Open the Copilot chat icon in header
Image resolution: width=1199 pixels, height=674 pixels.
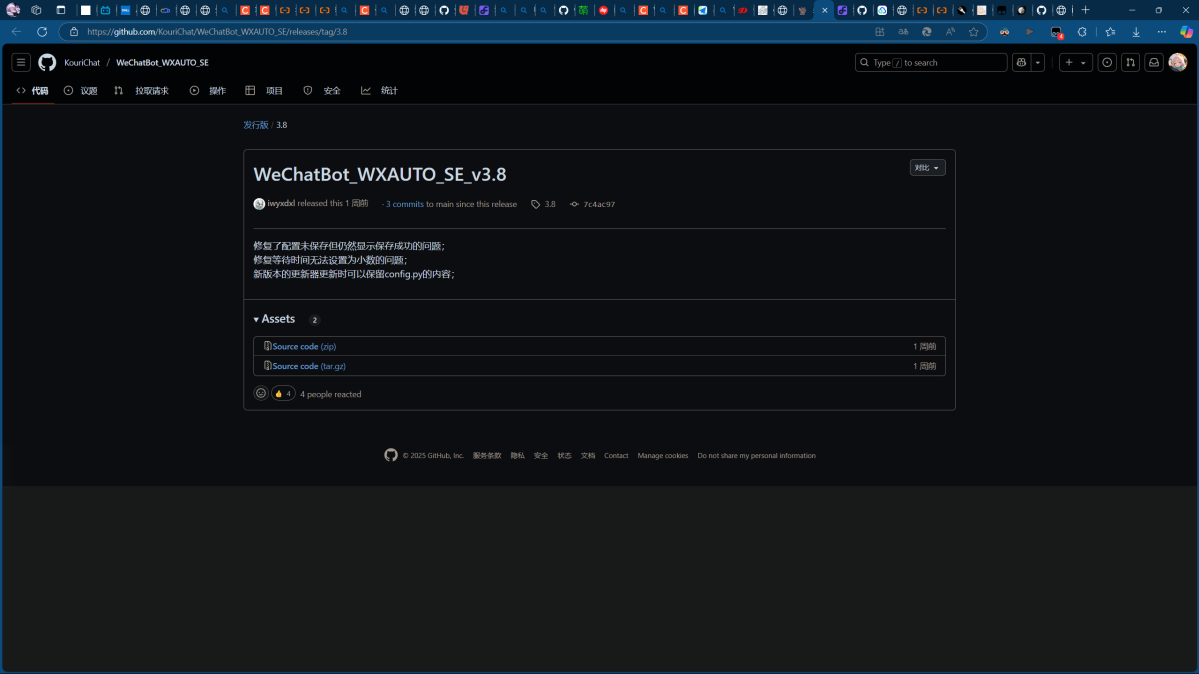coord(1021,62)
